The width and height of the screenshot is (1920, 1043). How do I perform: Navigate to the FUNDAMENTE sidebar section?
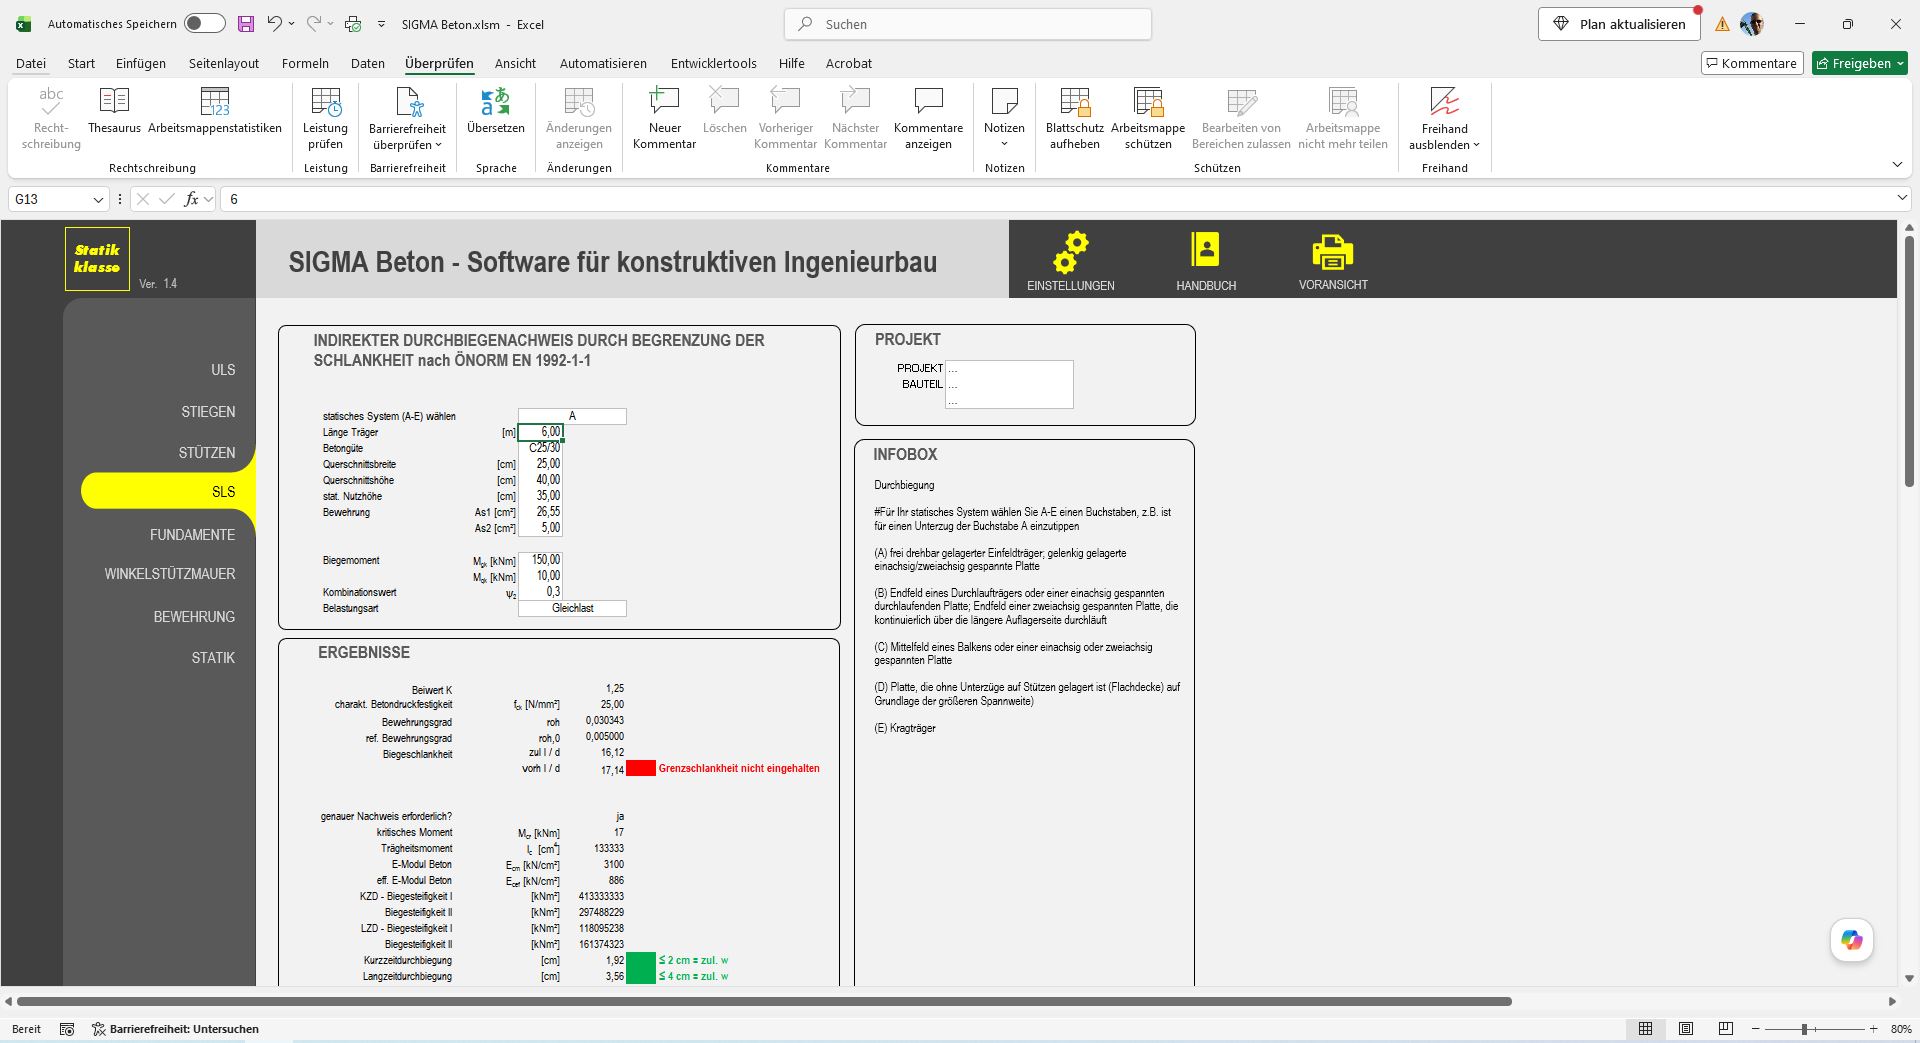tap(192, 535)
